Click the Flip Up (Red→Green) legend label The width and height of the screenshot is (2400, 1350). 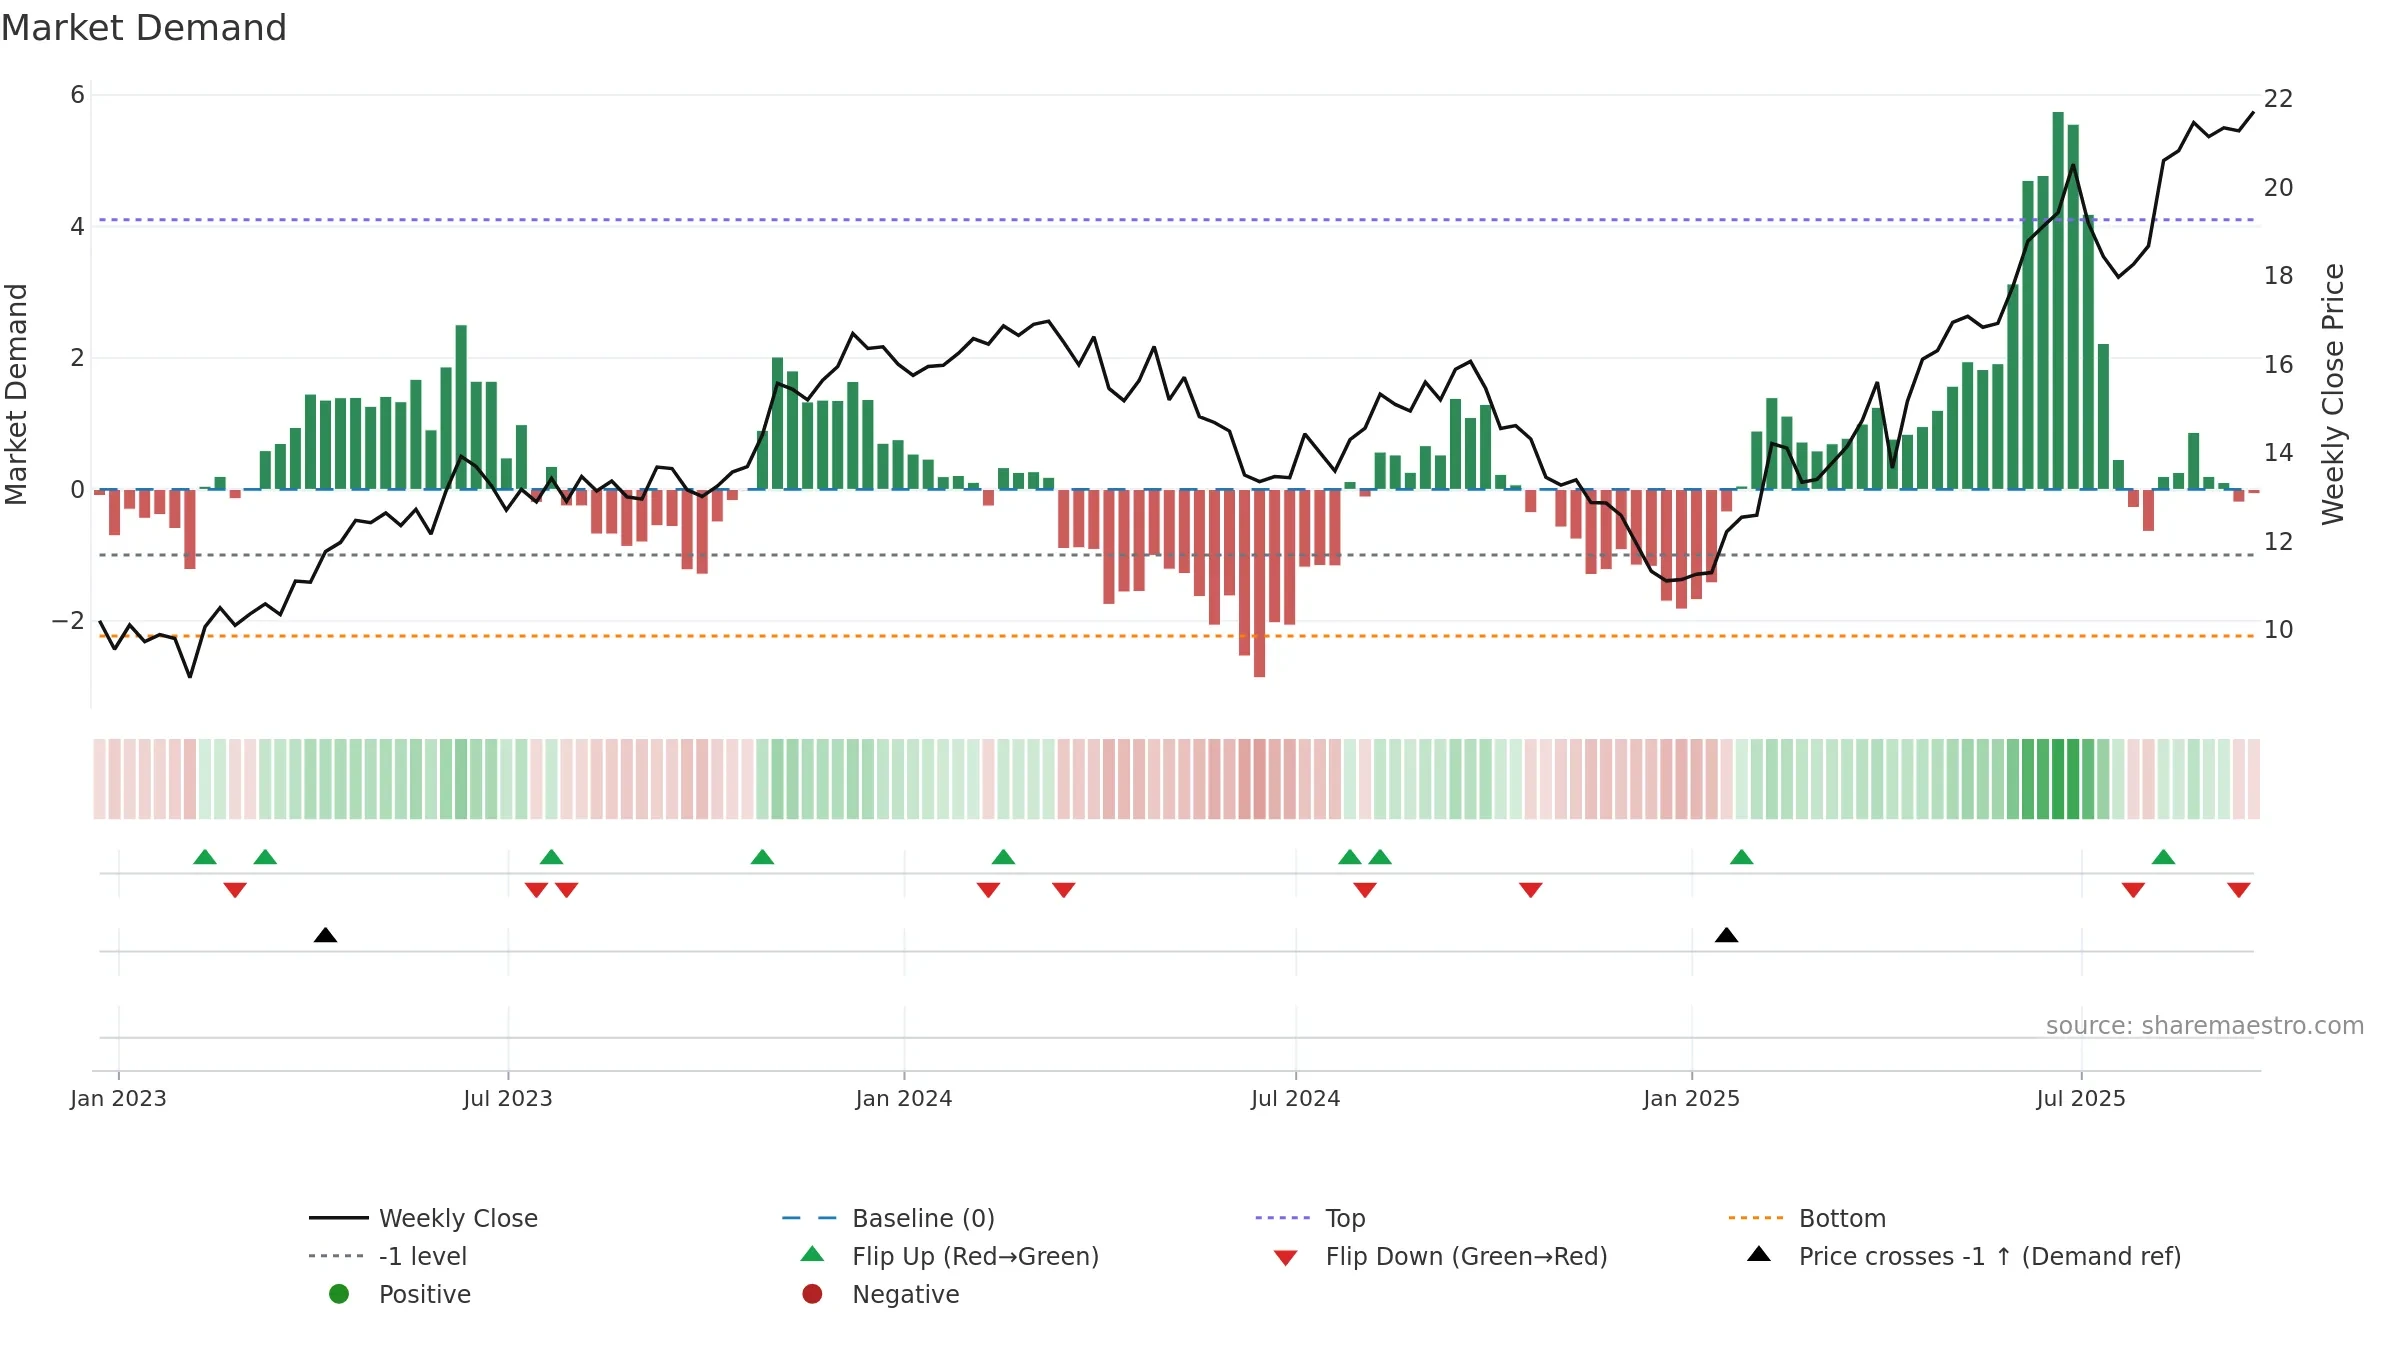975,1256
